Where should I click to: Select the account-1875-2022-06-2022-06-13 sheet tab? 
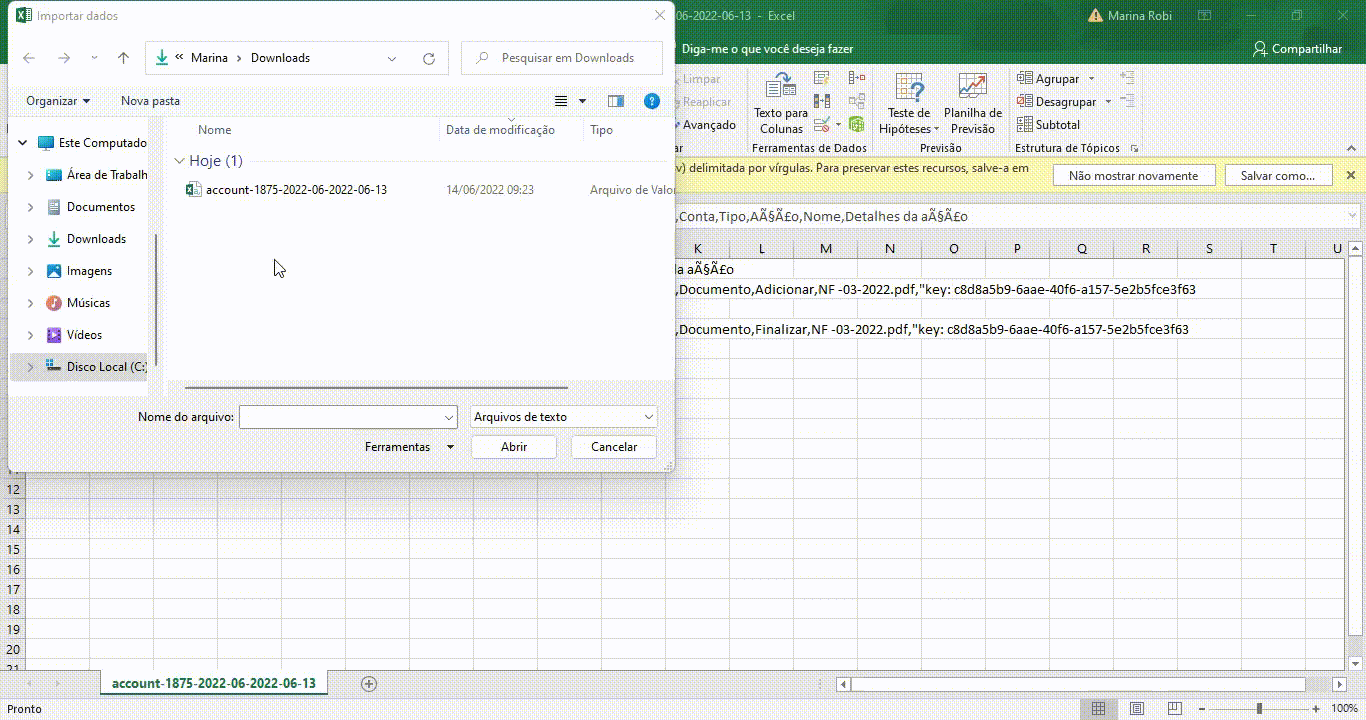click(x=214, y=684)
